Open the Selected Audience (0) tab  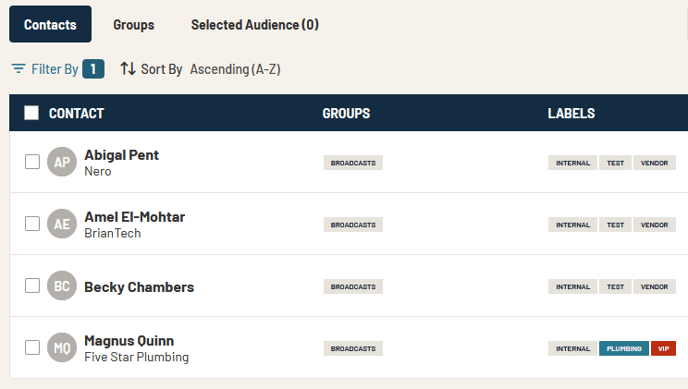(255, 25)
